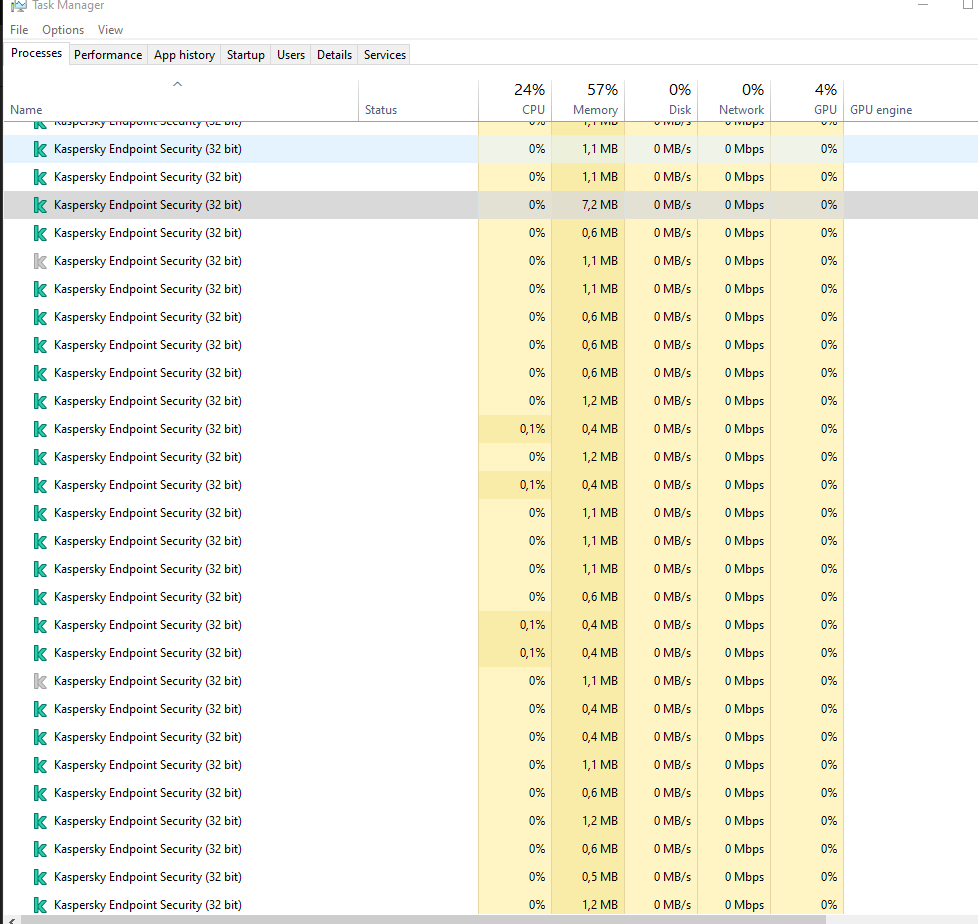This screenshot has height=924, width=978.
Task: Toggle the sort arrow above Name column
Action: click(177, 84)
